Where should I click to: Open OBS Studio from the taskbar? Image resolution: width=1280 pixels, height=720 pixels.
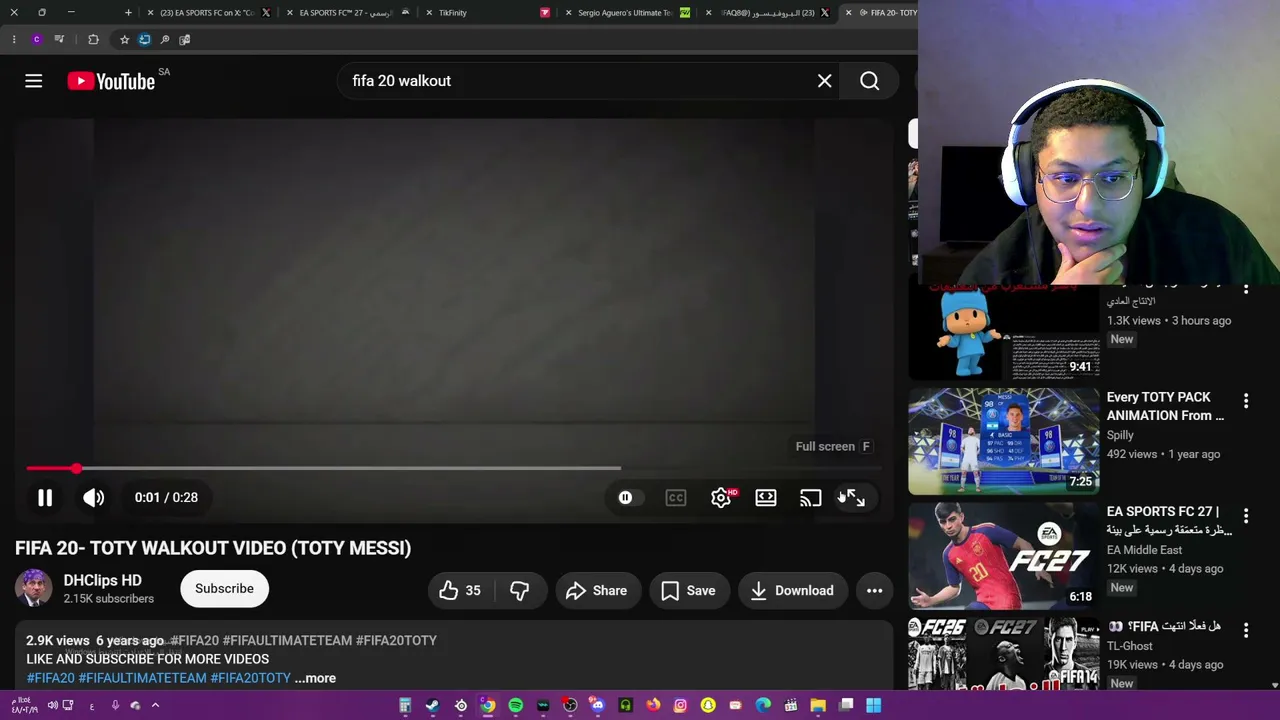[x=570, y=705]
